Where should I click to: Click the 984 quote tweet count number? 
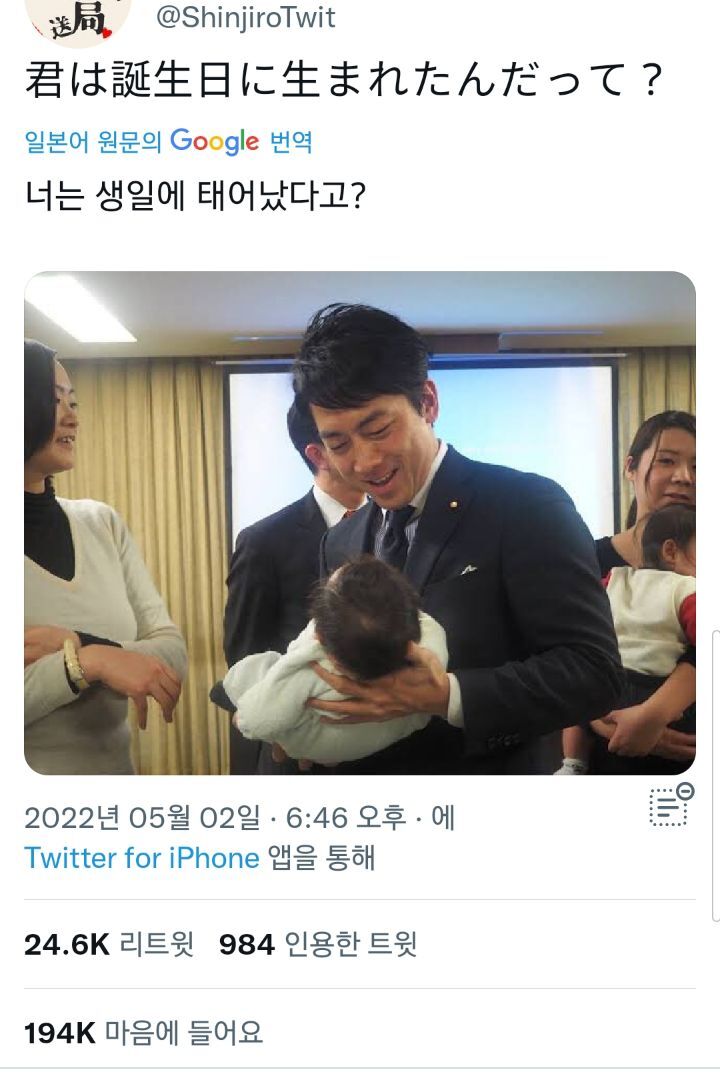tap(247, 945)
